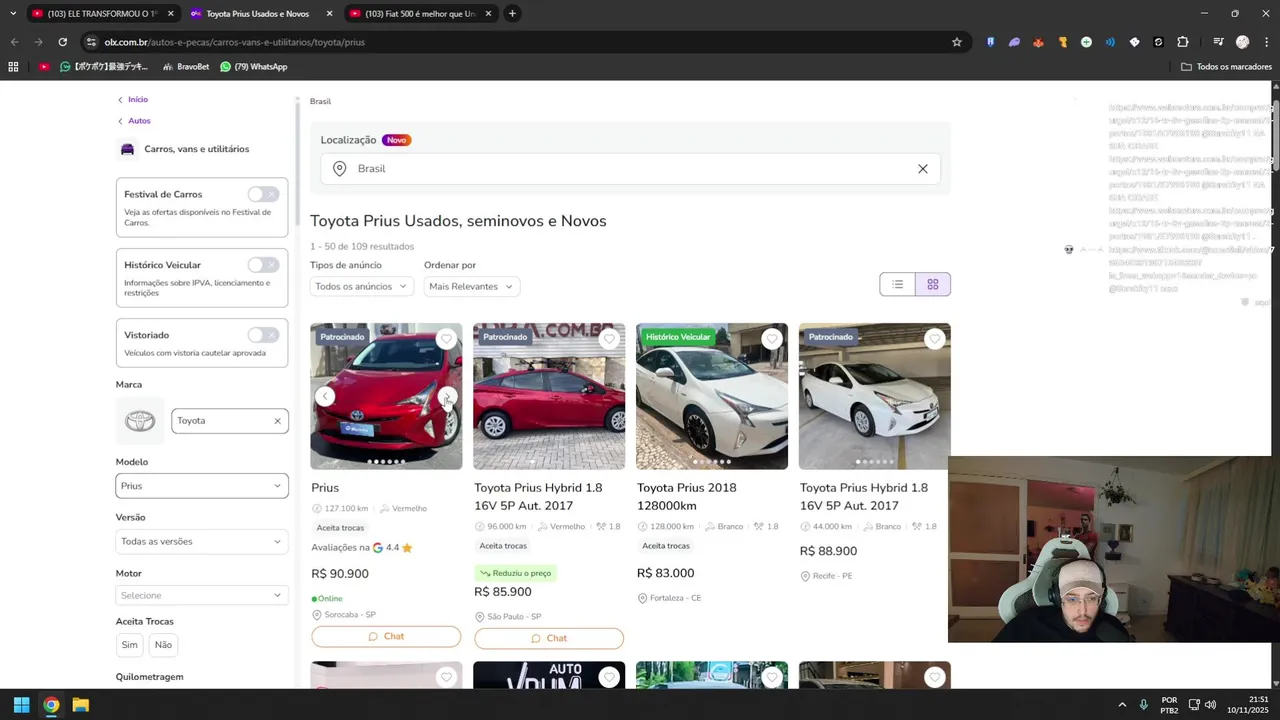The image size is (1280, 720).
Task: Click the location pin icon
Action: 340,168
